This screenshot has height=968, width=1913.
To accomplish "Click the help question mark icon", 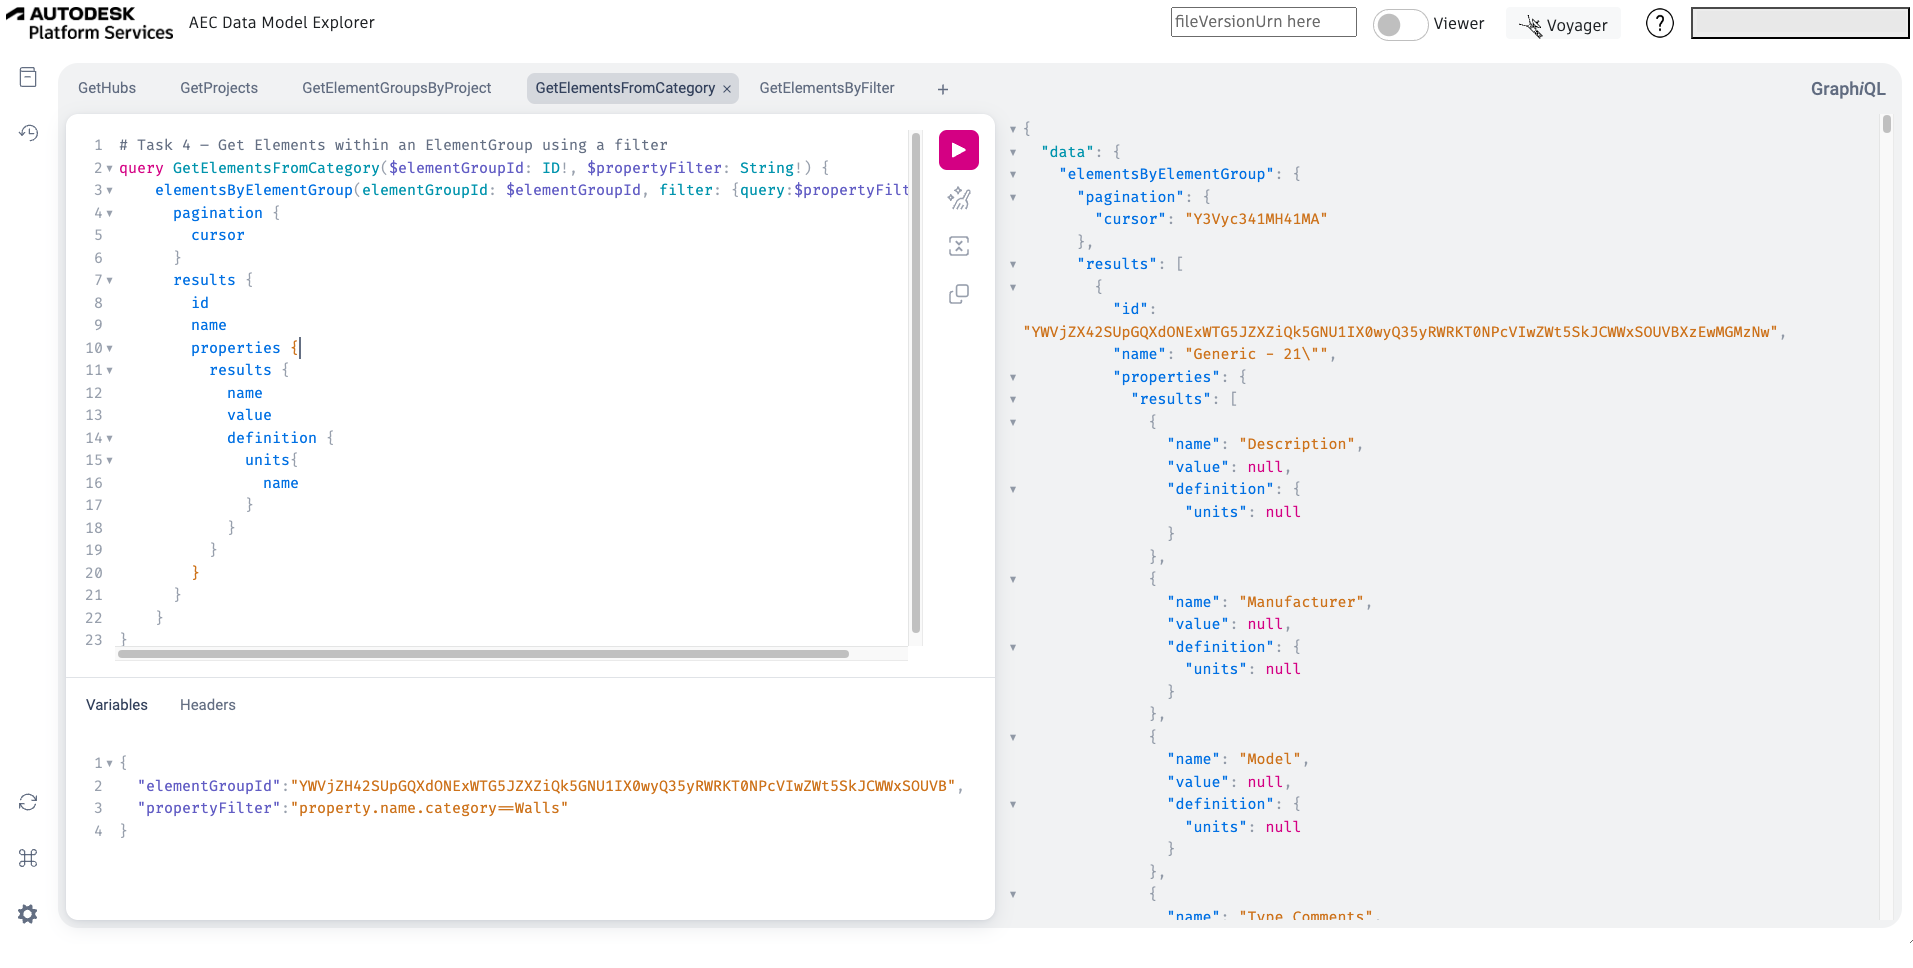I will pos(1659,23).
